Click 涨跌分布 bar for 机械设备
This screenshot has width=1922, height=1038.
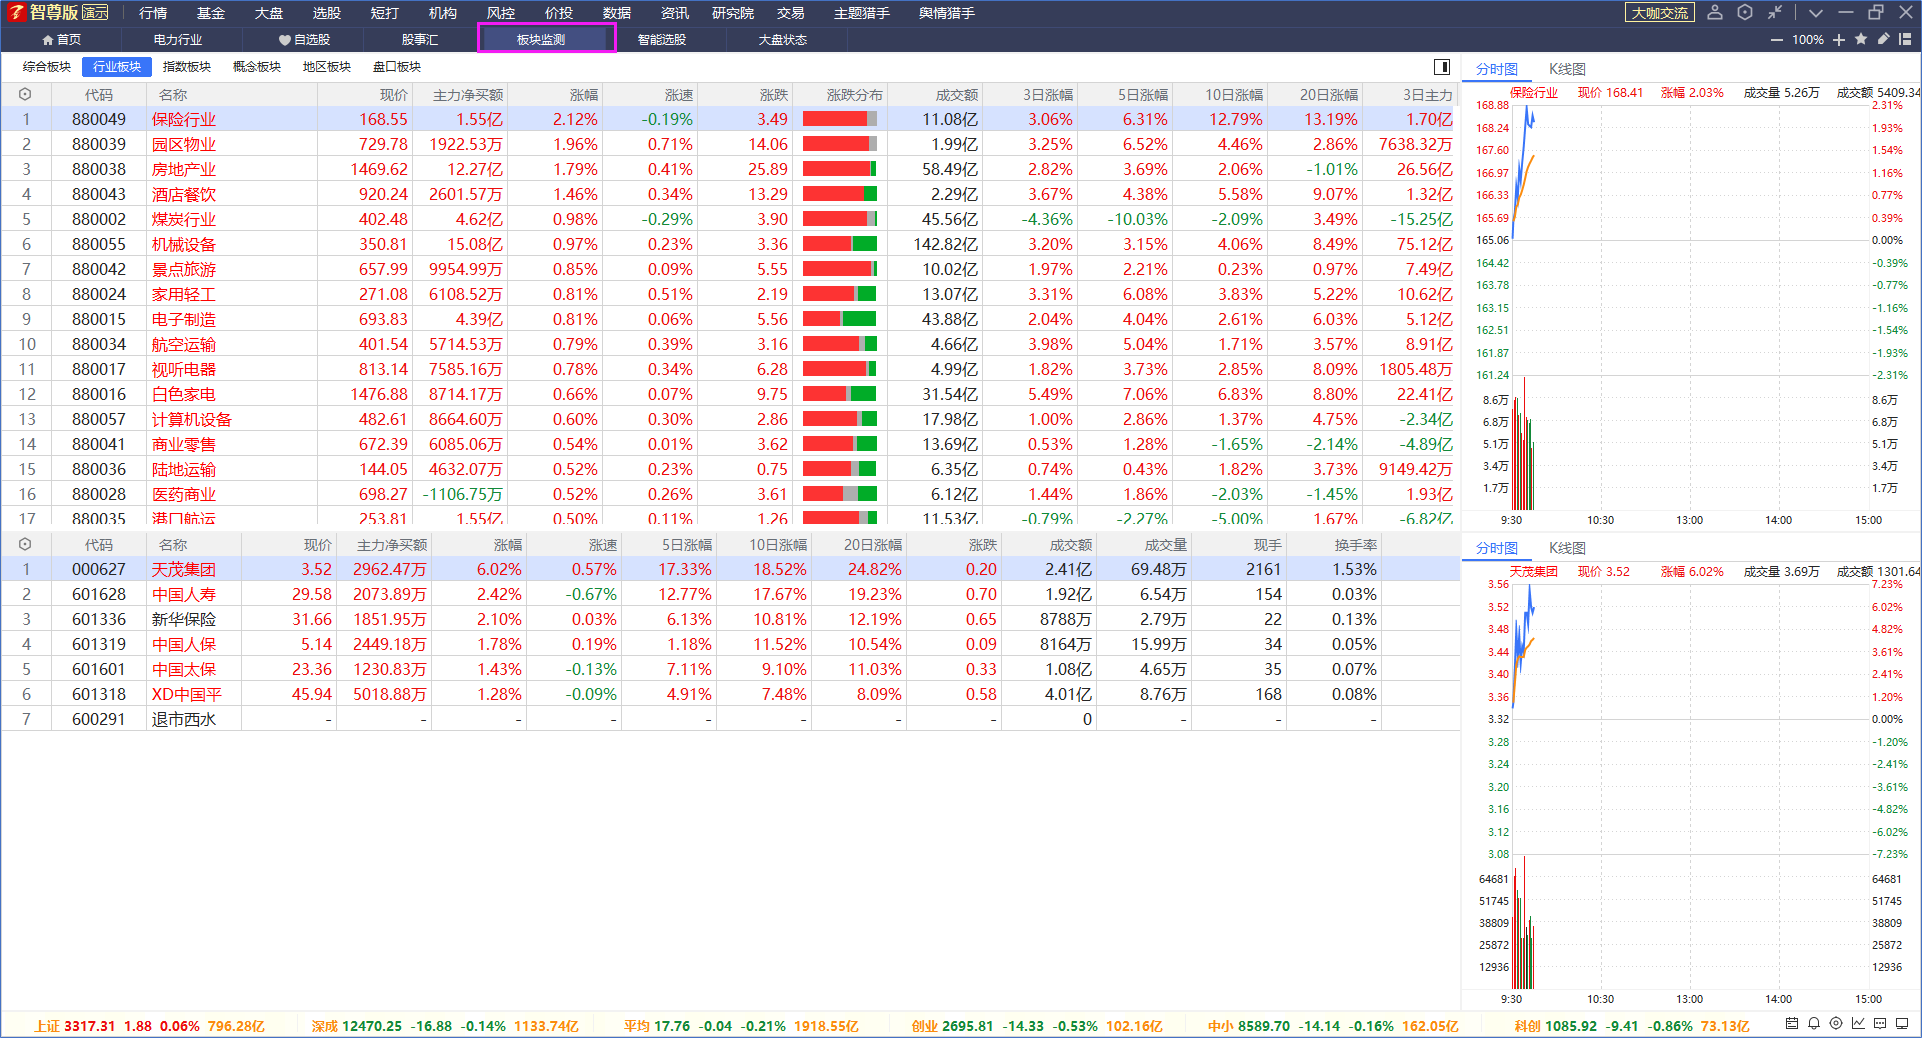(840, 244)
